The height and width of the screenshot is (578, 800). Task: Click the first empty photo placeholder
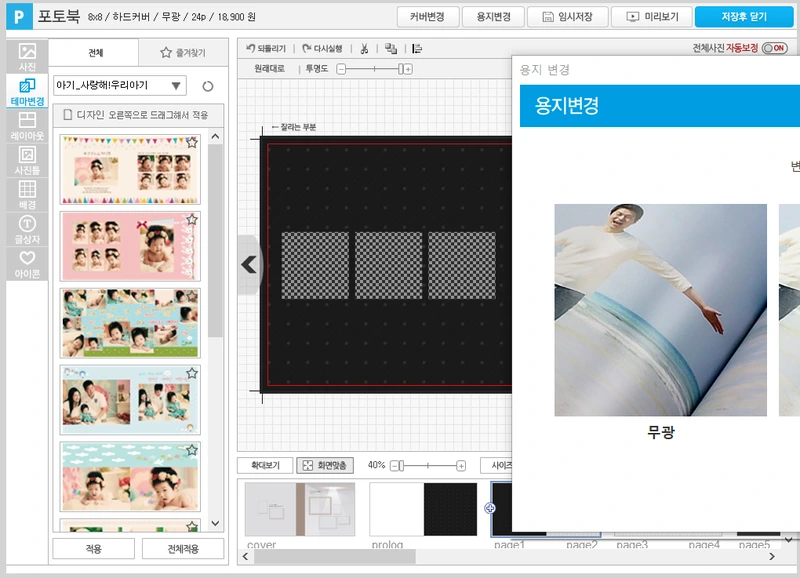(315, 265)
